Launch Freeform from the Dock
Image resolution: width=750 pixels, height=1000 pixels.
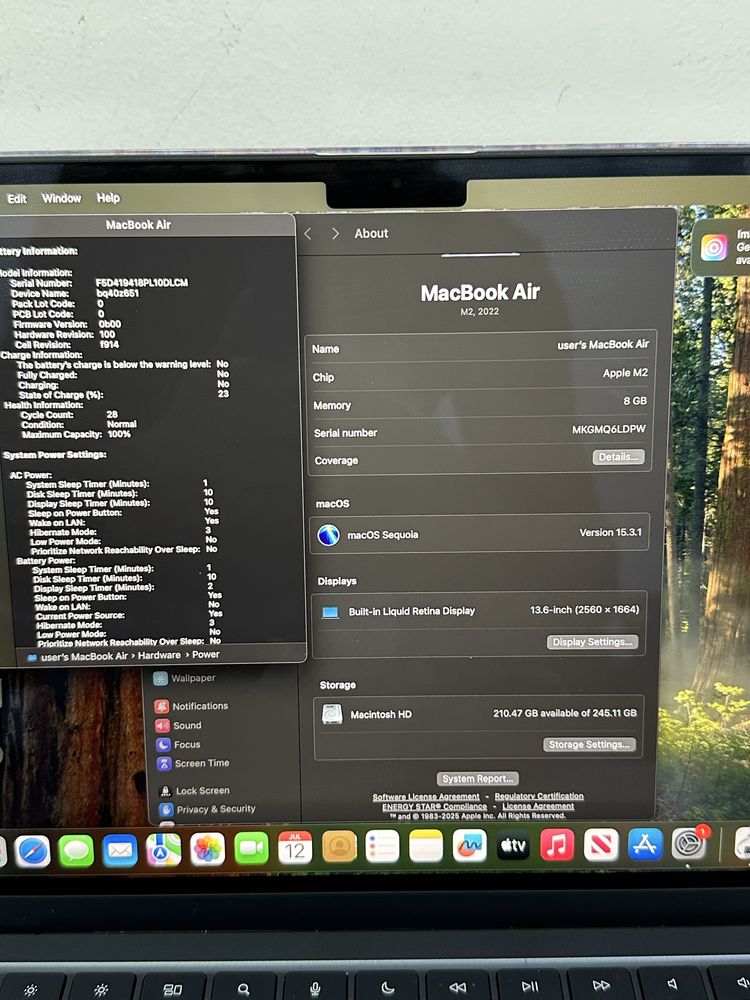pyautogui.click(x=470, y=846)
